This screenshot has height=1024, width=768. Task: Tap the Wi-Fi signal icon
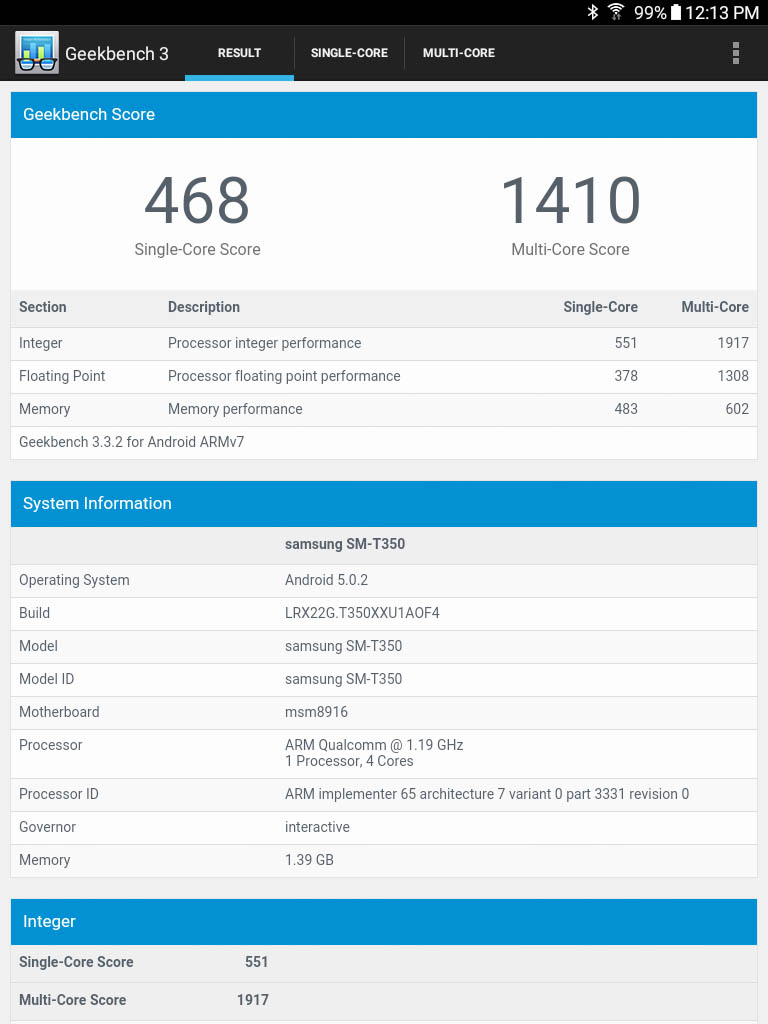tap(616, 12)
